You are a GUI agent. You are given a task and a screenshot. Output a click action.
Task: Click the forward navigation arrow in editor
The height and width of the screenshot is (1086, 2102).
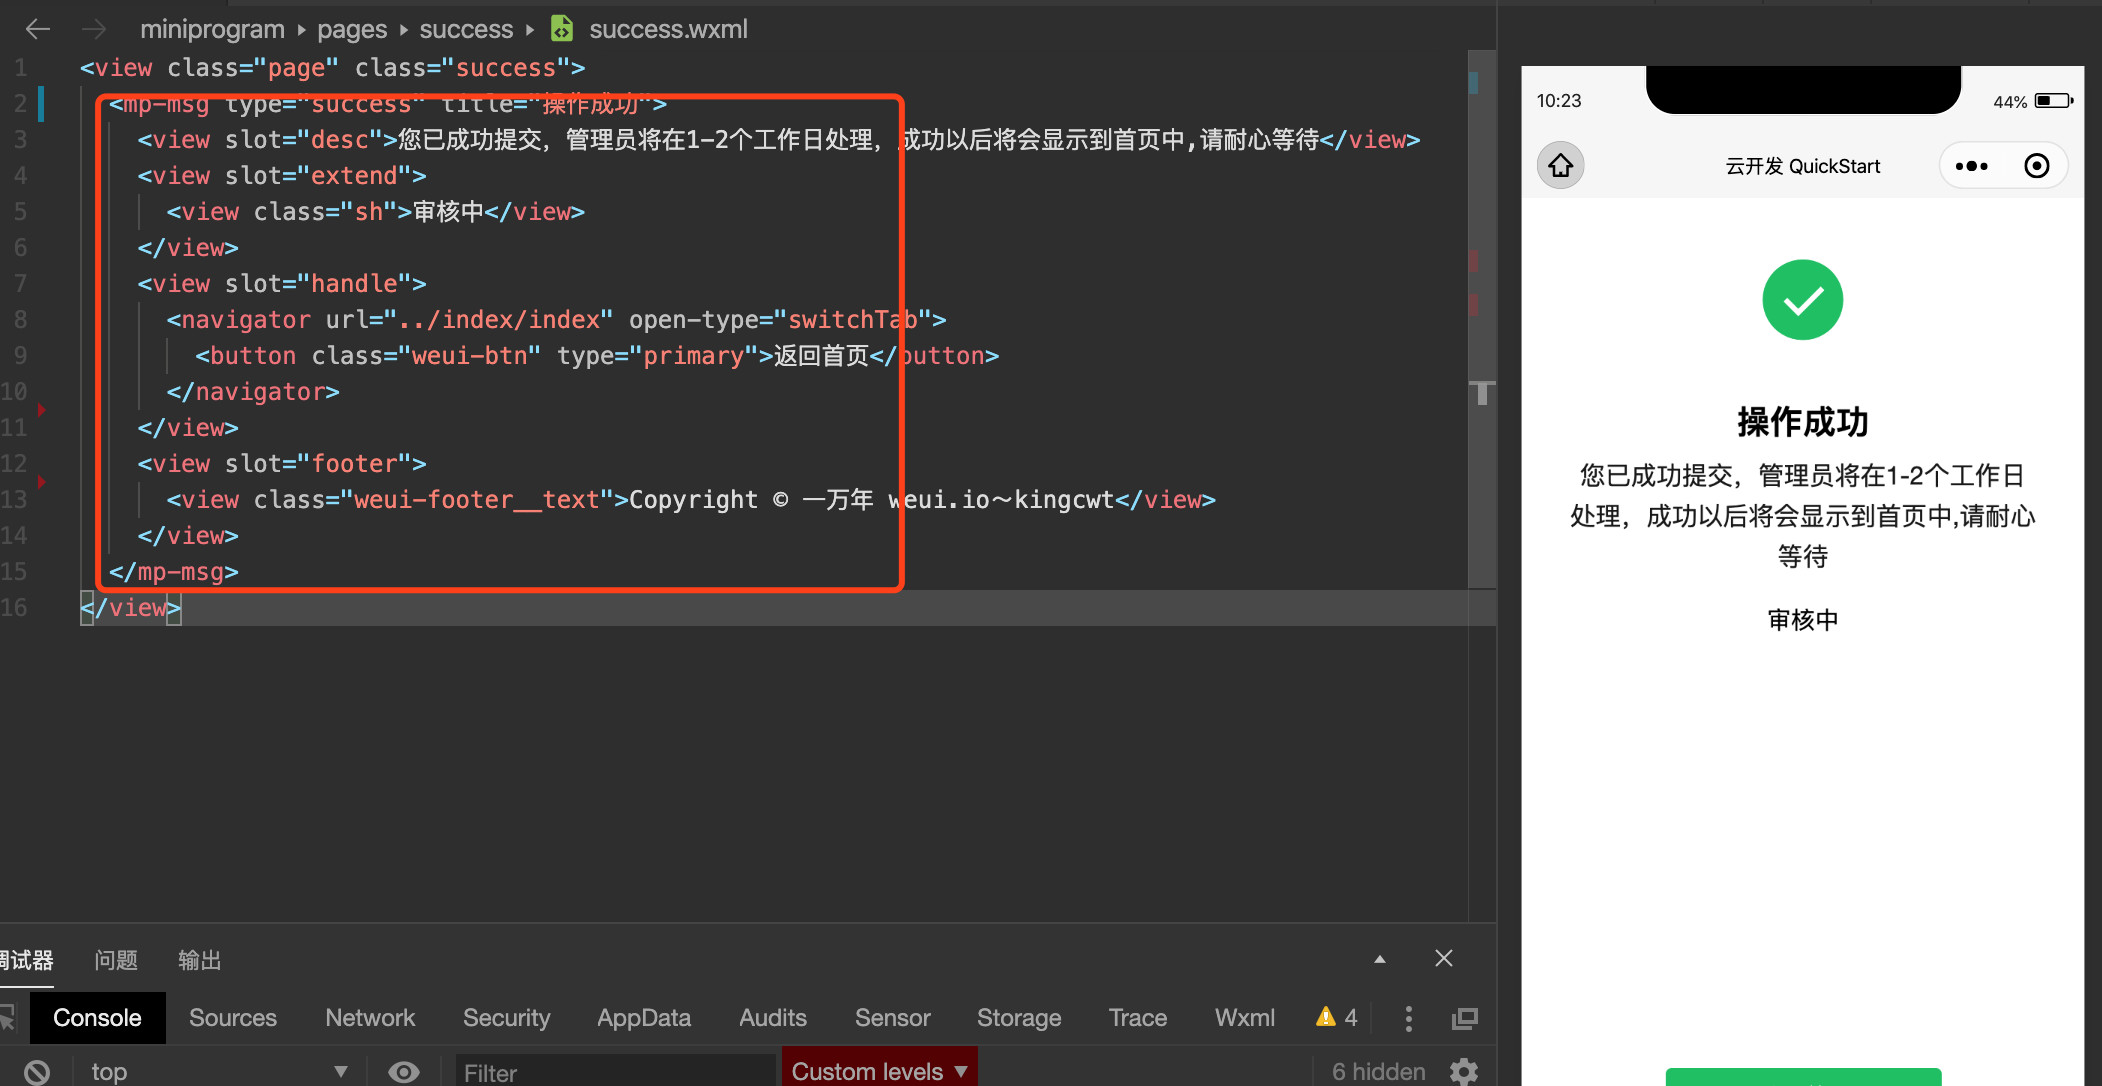pos(94,29)
